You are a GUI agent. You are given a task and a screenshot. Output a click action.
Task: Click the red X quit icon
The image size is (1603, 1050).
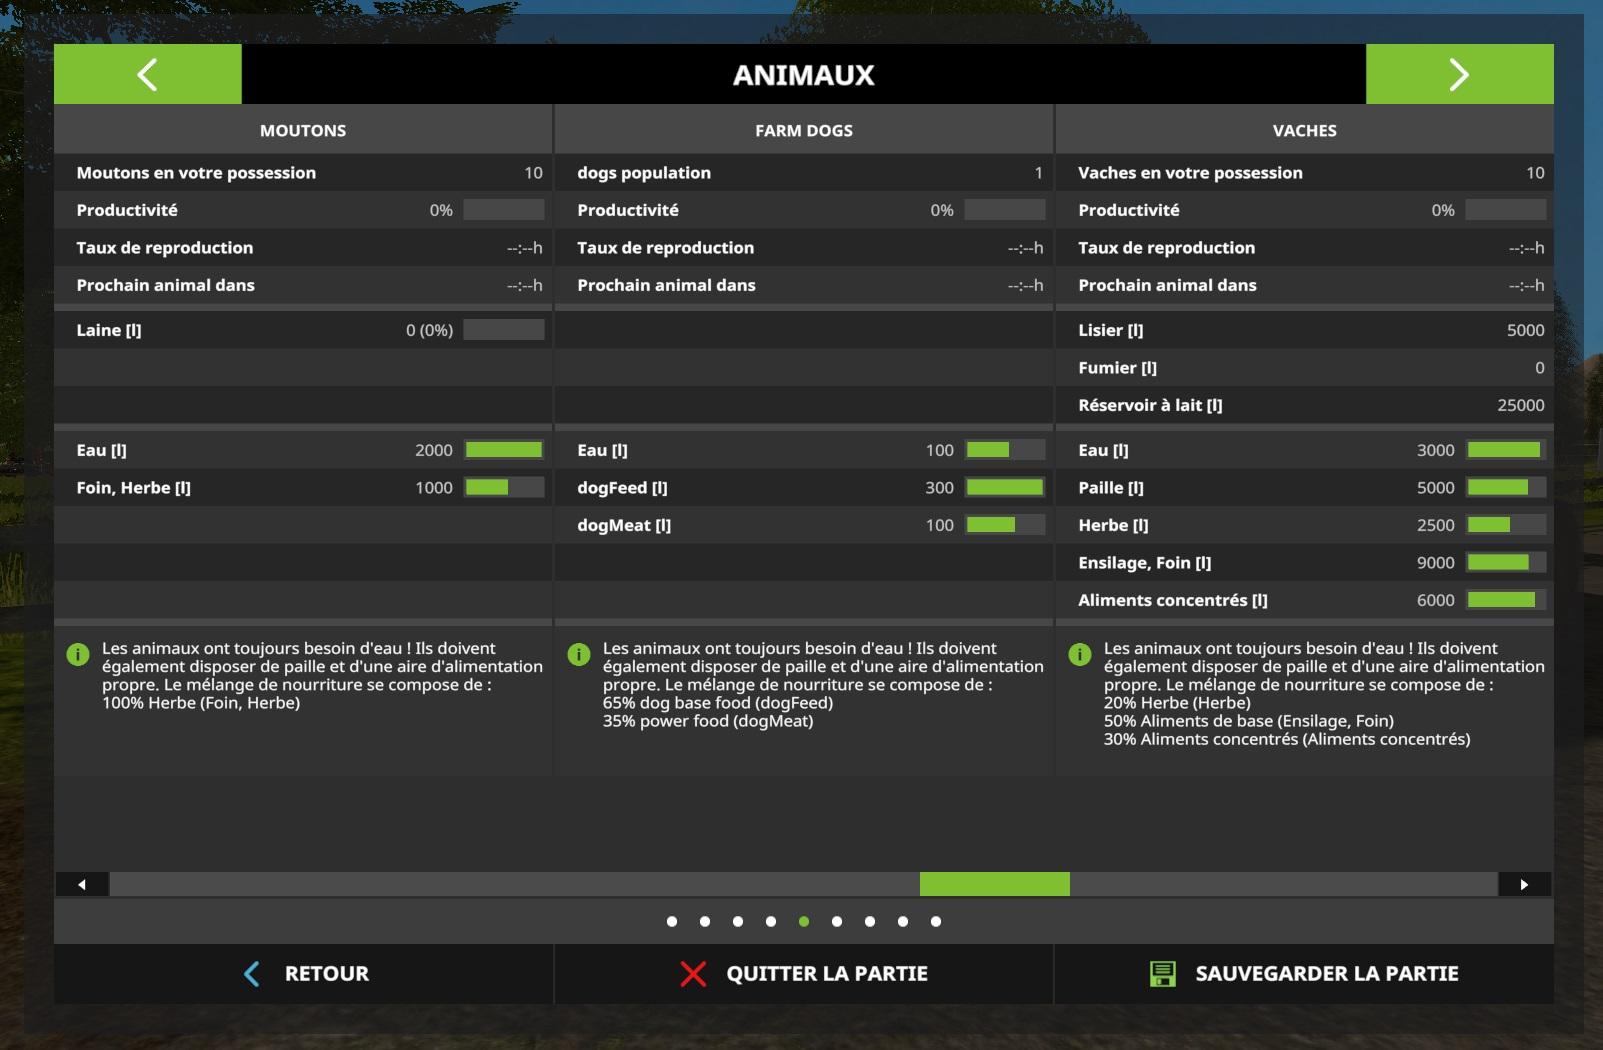click(693, 973)
